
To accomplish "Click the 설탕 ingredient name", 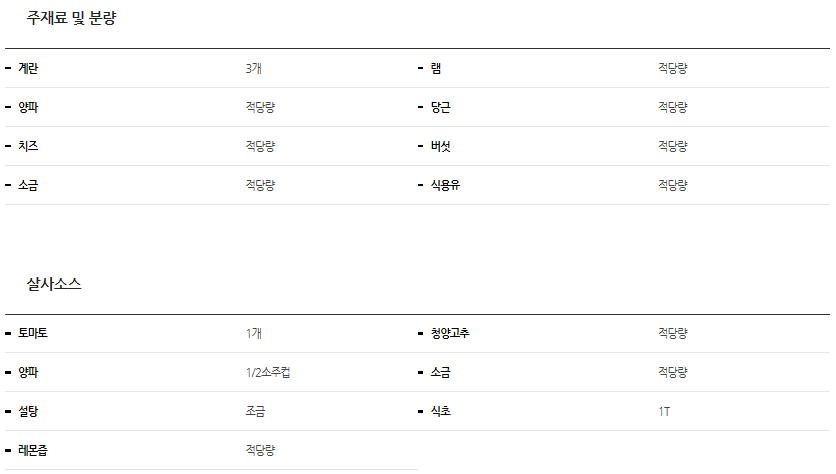I will 28,412.
